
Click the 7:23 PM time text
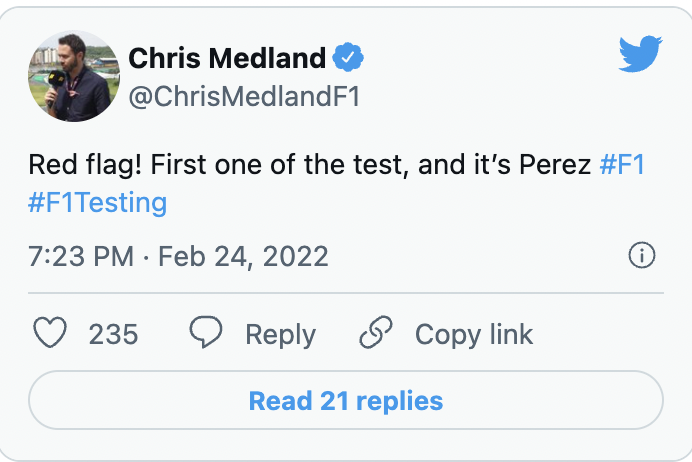[81, 256]
